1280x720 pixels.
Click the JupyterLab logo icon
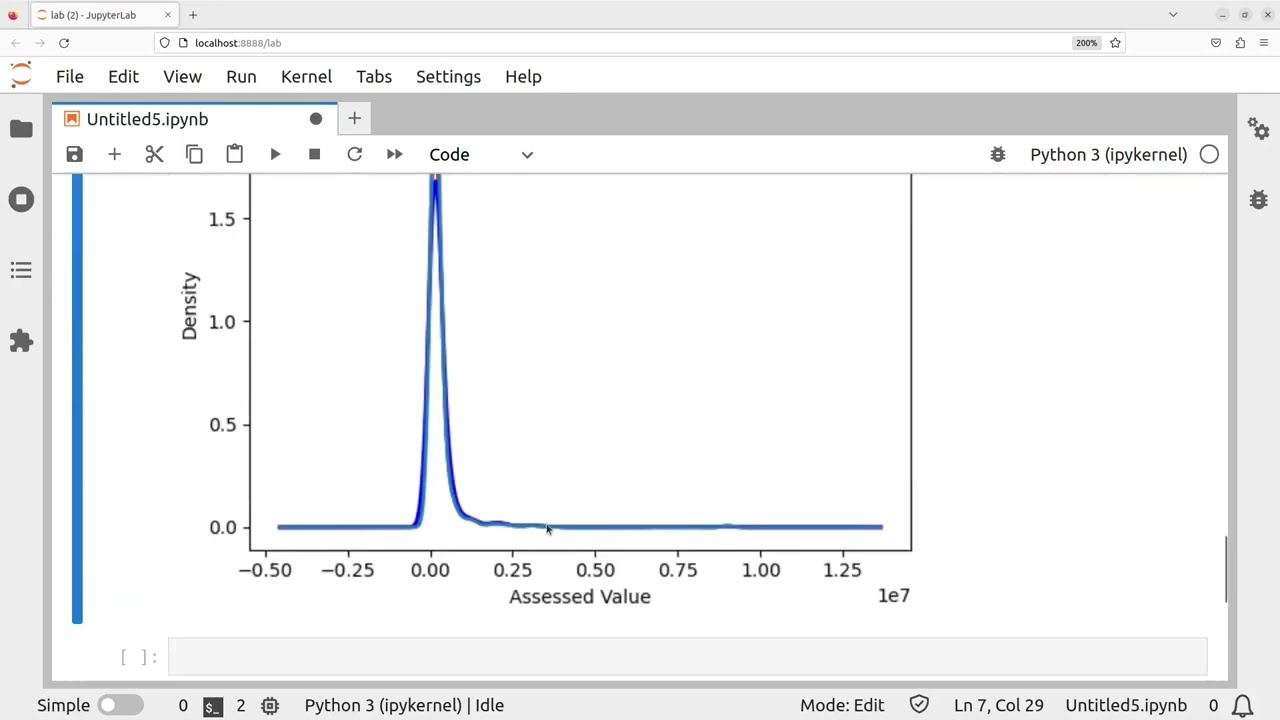pos(21,76)
